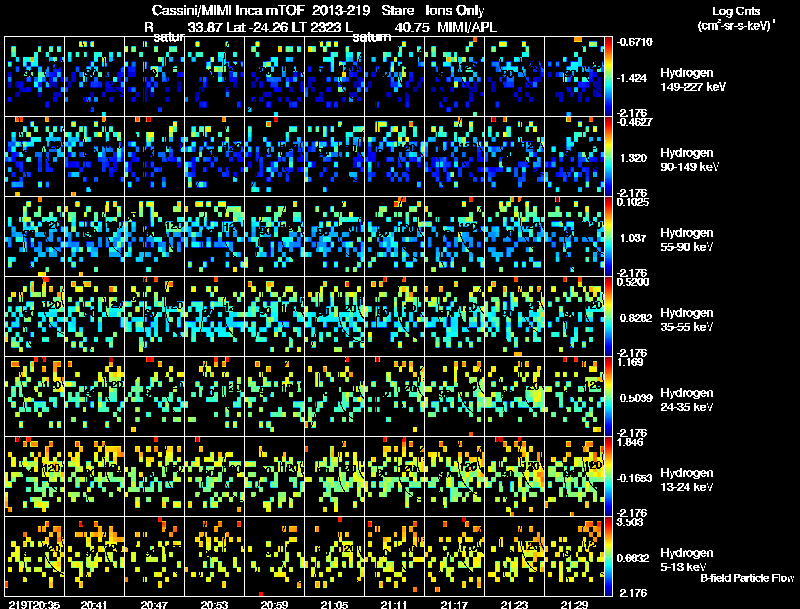Click the Hydrogen 5-13 keV row label
Screen dimensions: 800x609
click(687, 560)
